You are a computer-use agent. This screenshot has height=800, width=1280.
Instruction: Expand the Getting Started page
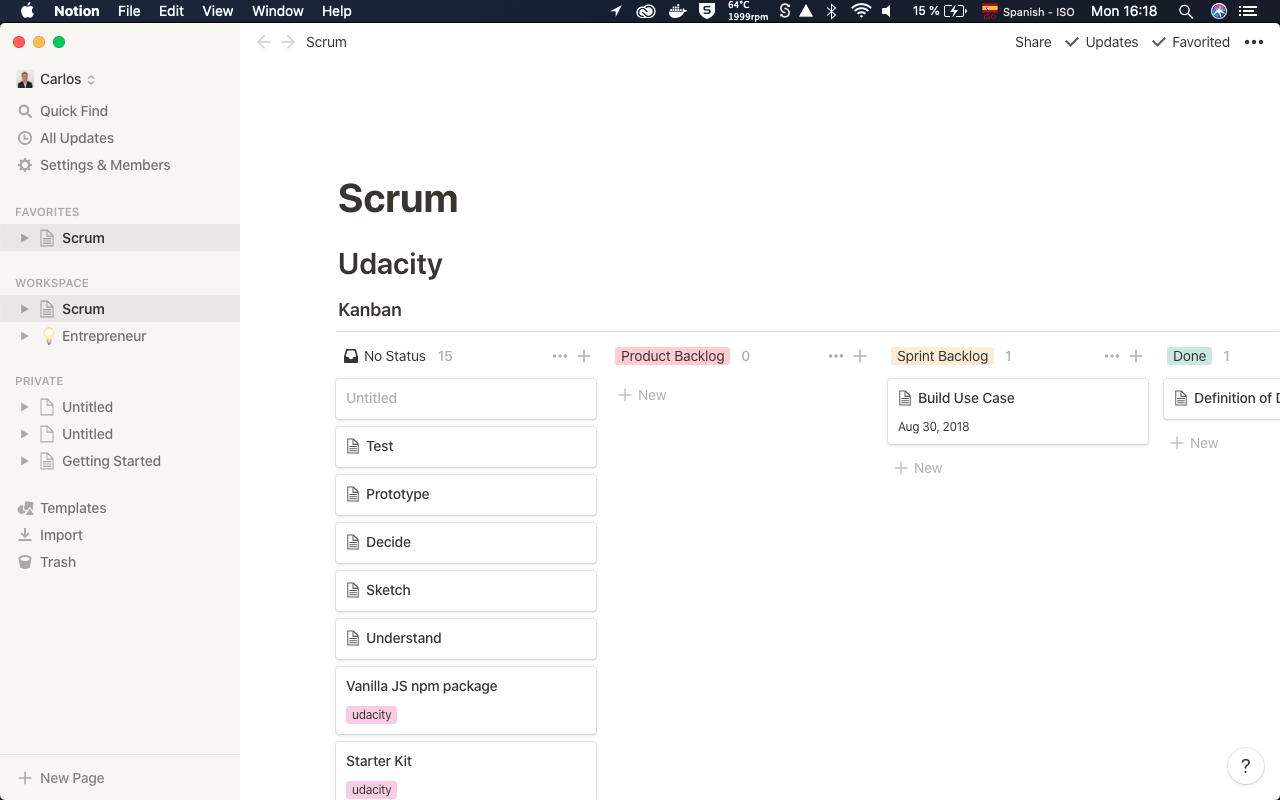click(x=25, y=461)
